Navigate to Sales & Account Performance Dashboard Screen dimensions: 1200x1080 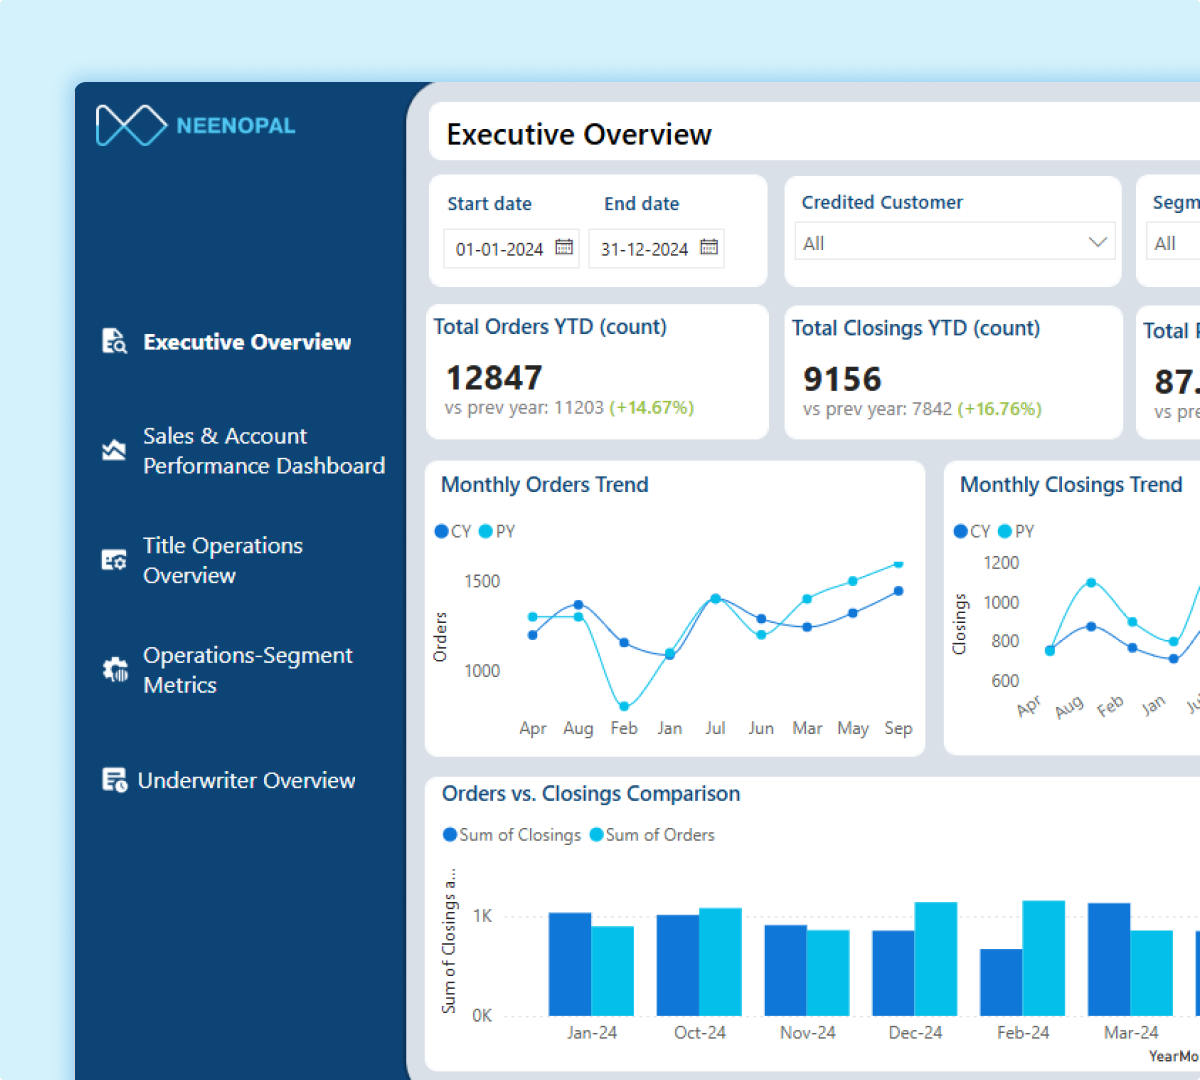pos(264,450)
